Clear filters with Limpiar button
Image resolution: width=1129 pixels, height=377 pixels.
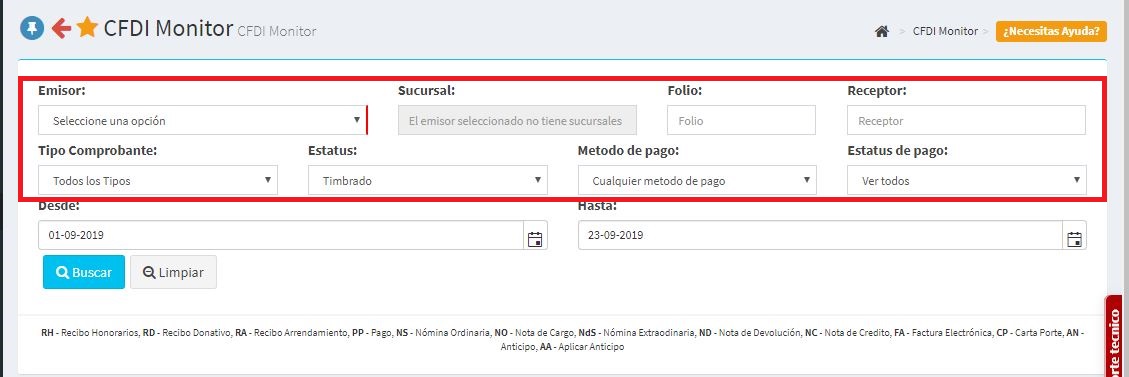click(x=174, y=272)
